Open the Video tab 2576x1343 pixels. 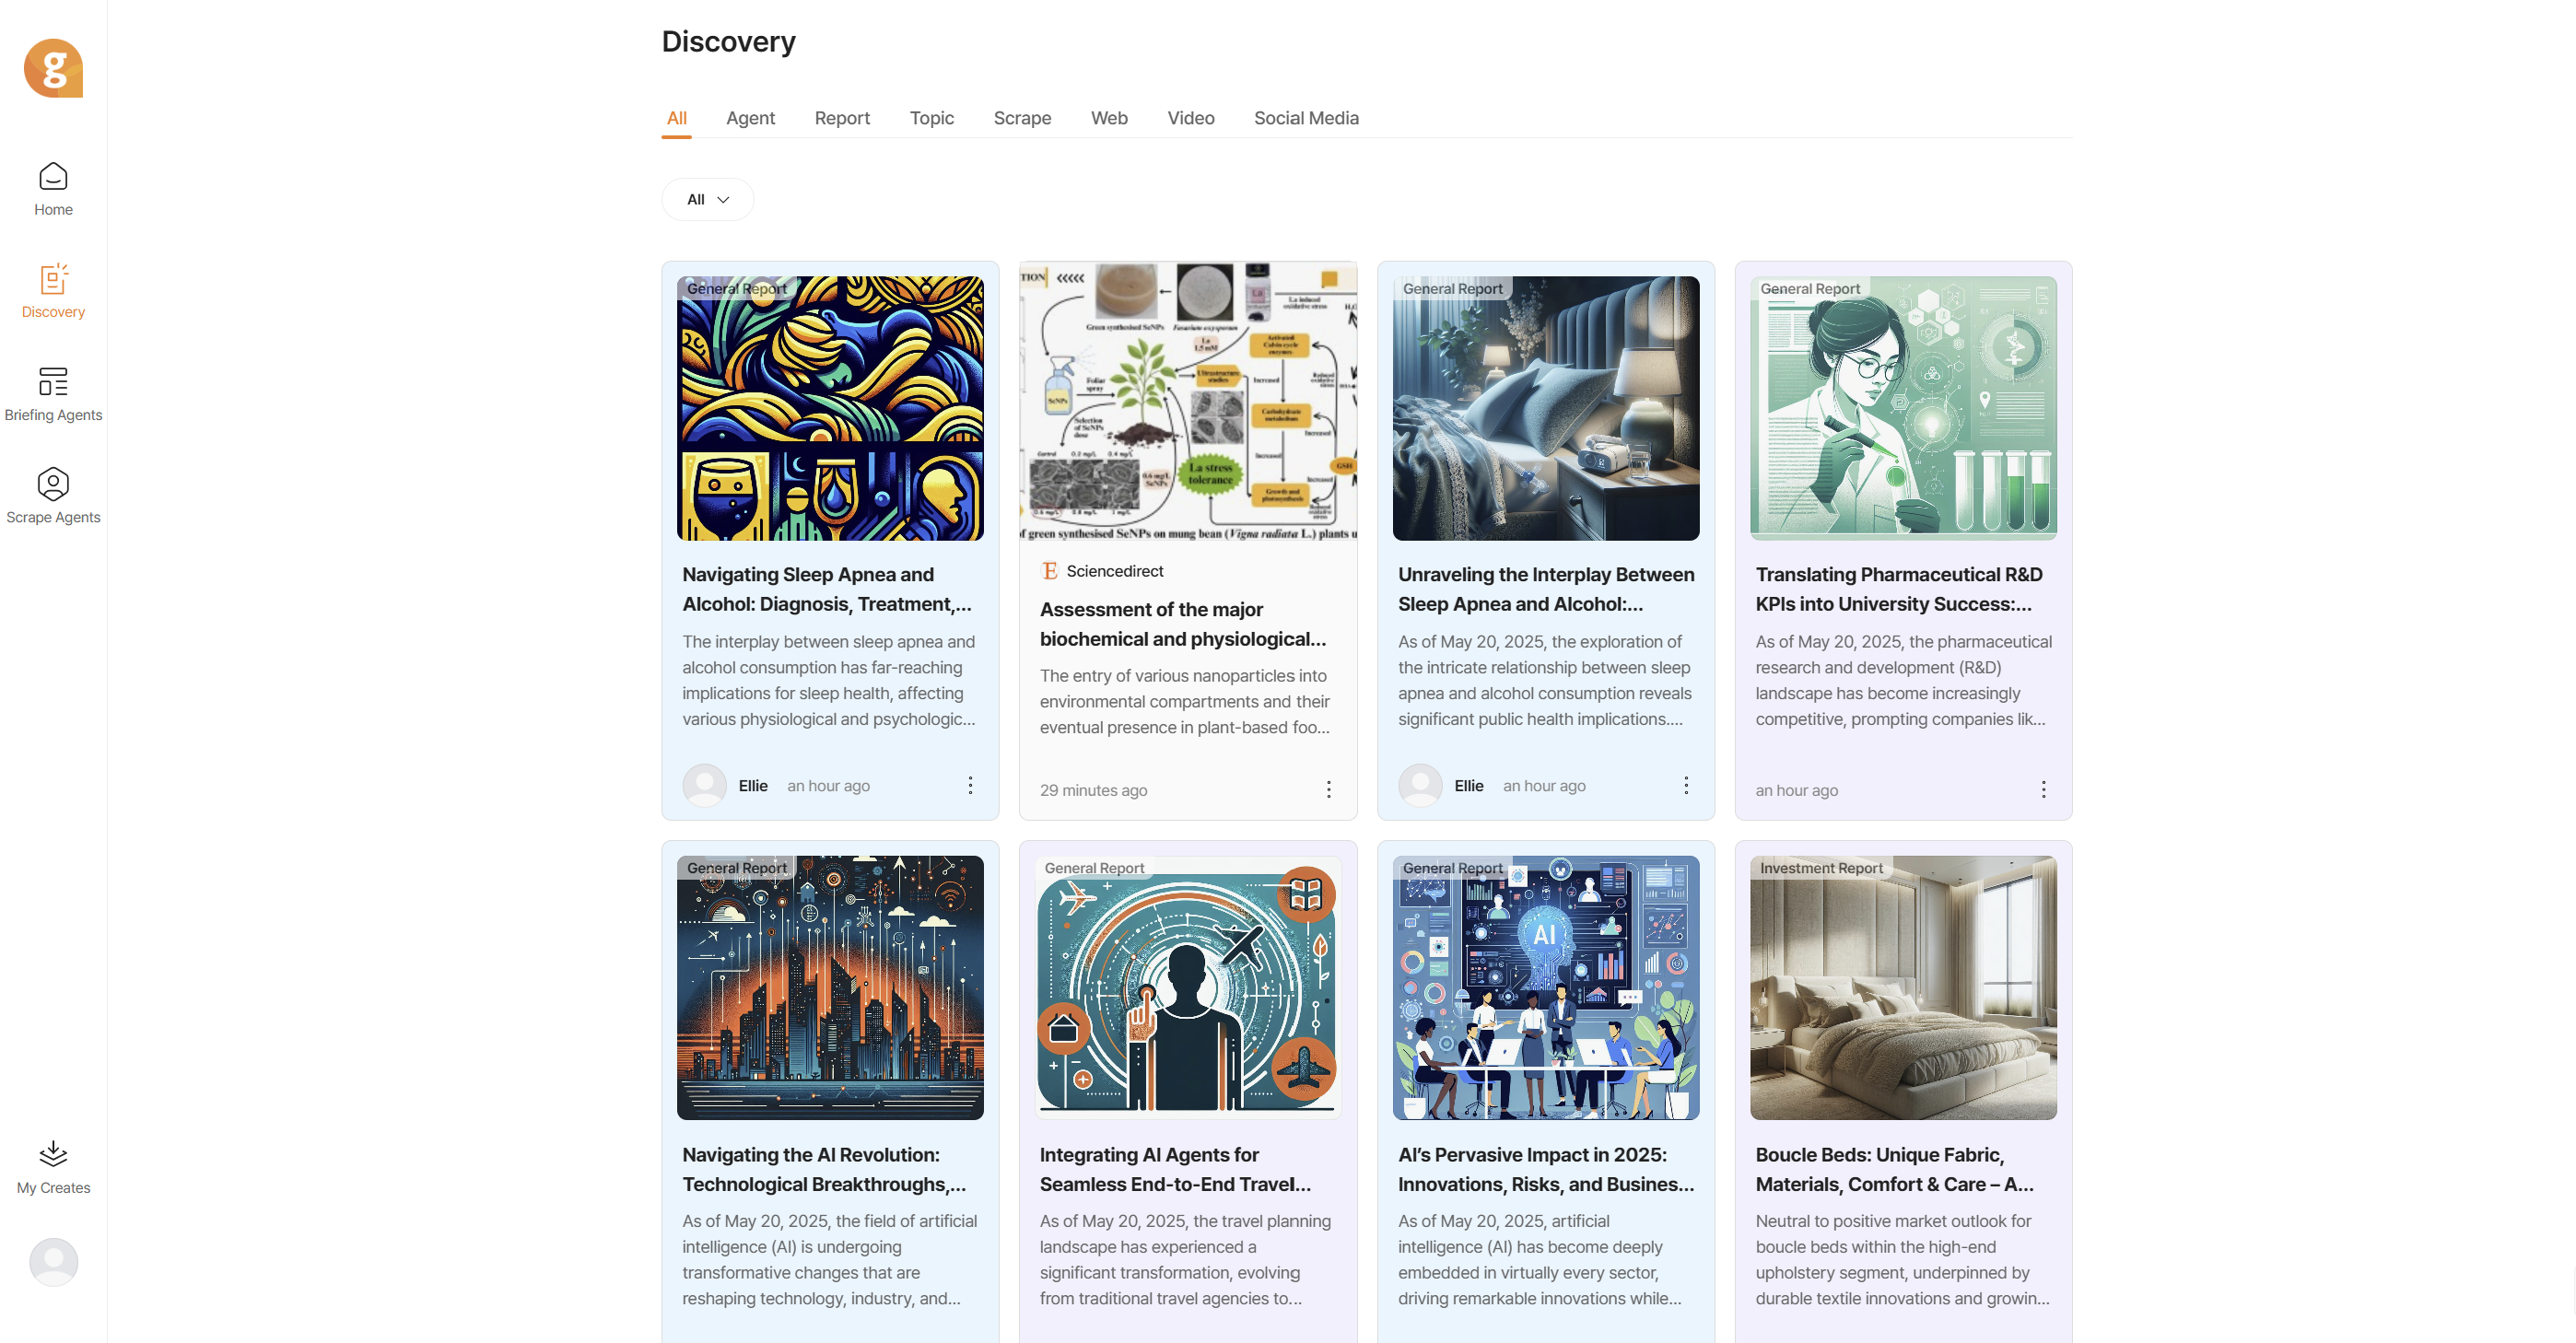[x=1190, y=118]
